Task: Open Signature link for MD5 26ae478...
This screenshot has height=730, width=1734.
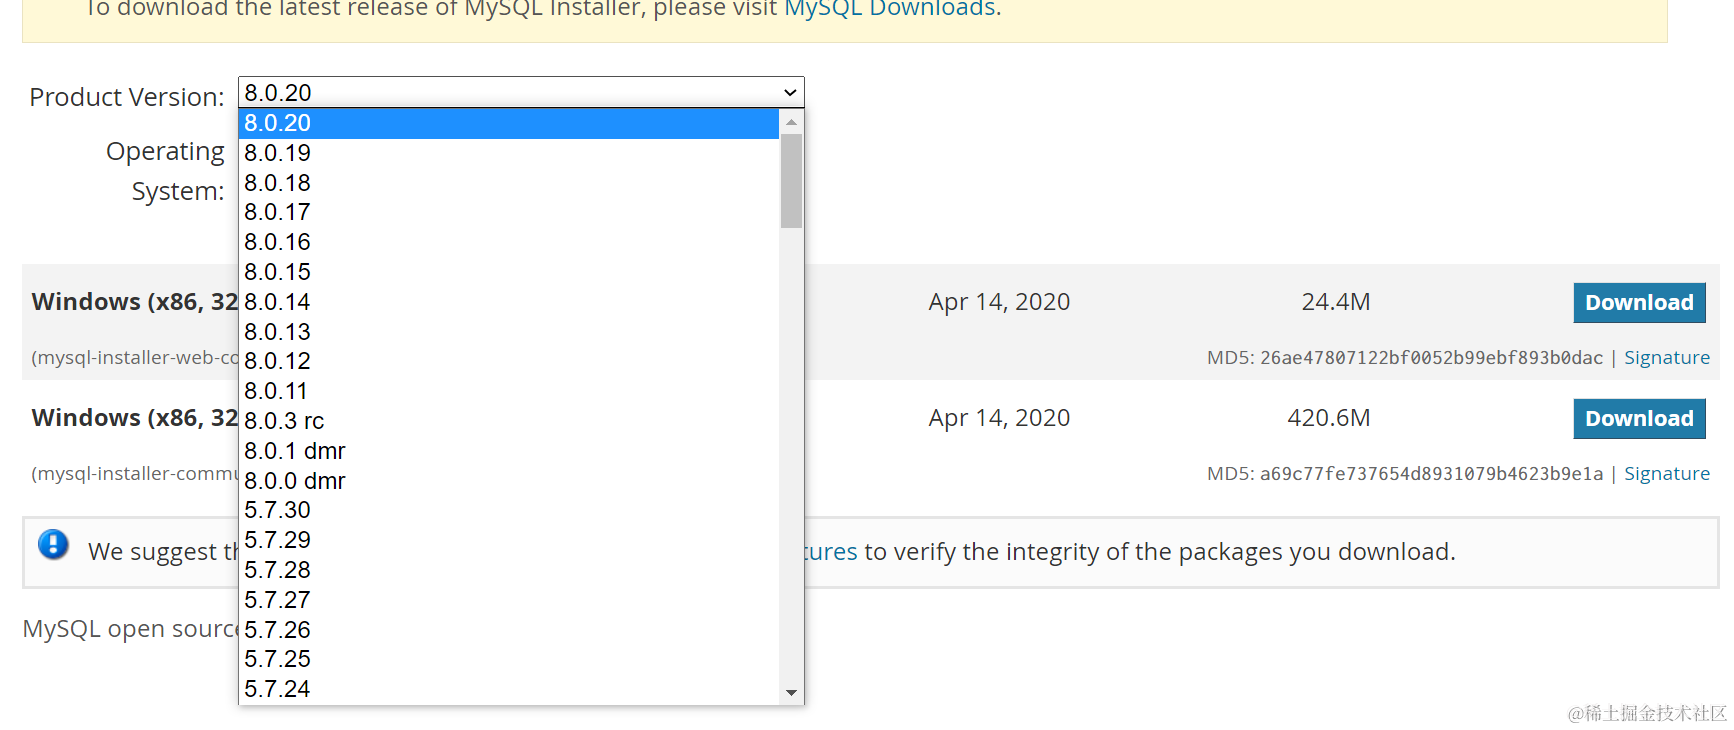Action: (x=1667, y=357)
